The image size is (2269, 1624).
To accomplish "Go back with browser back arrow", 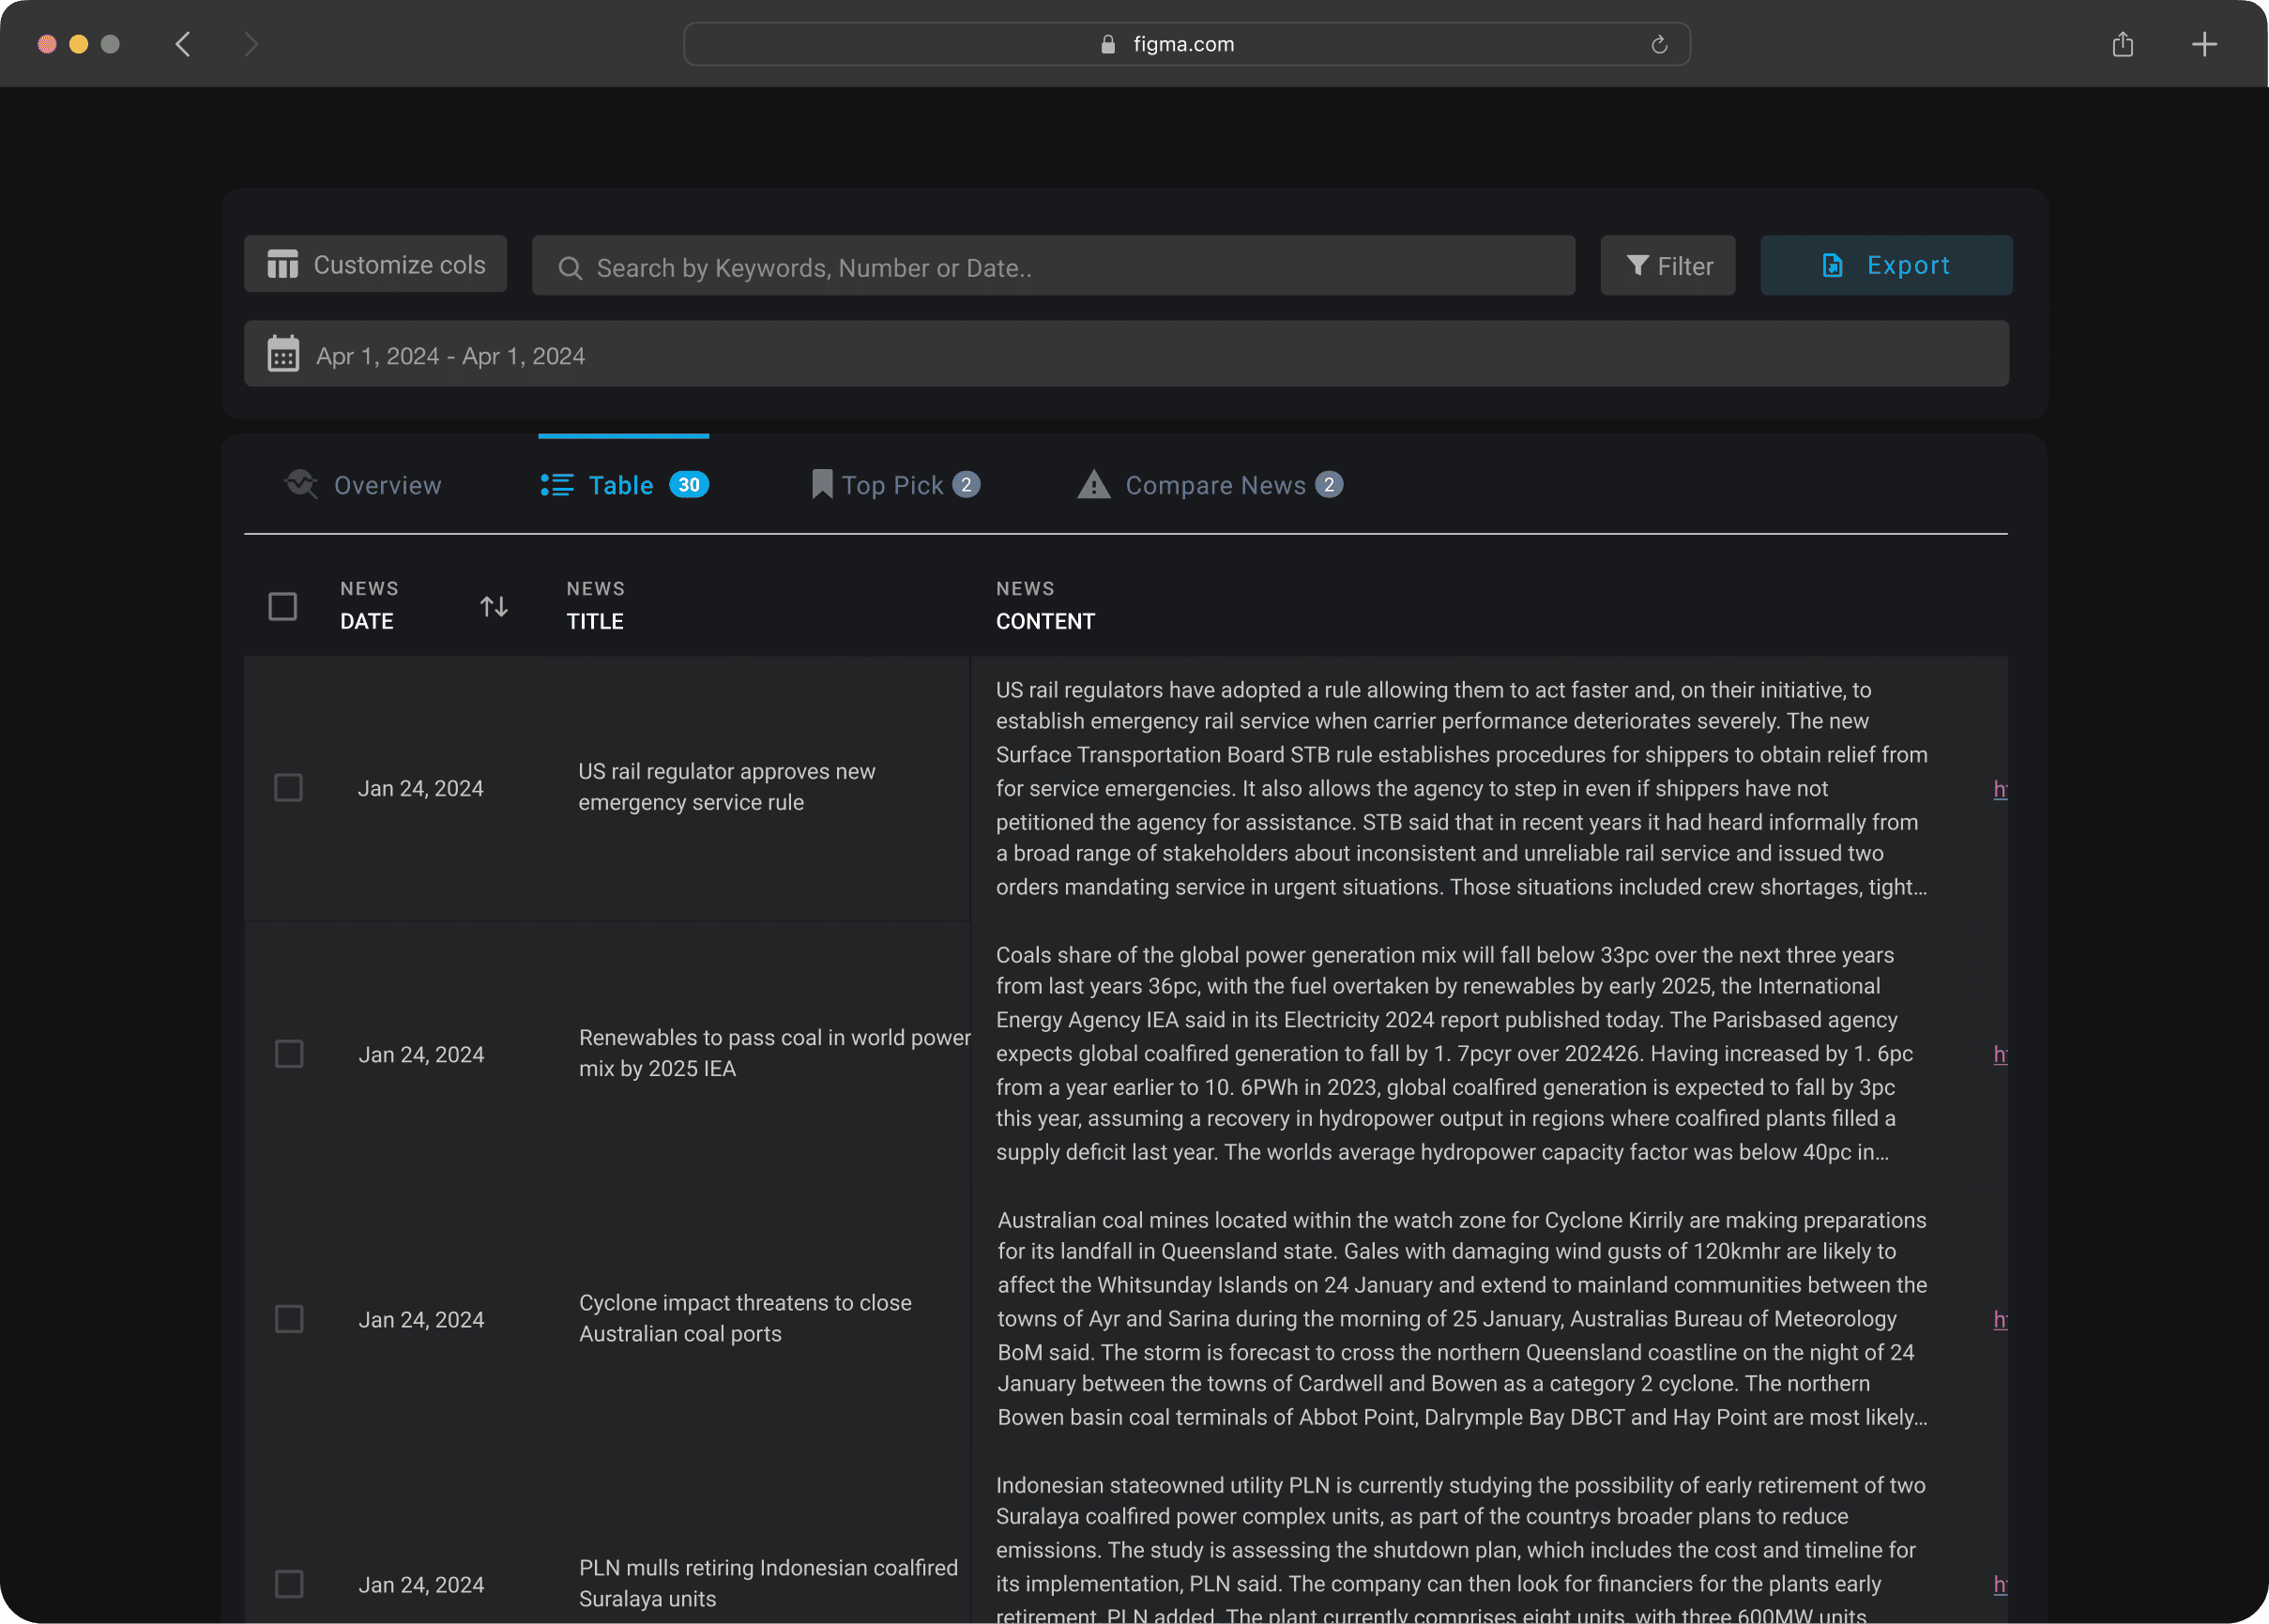I will [x=183, y=44].
